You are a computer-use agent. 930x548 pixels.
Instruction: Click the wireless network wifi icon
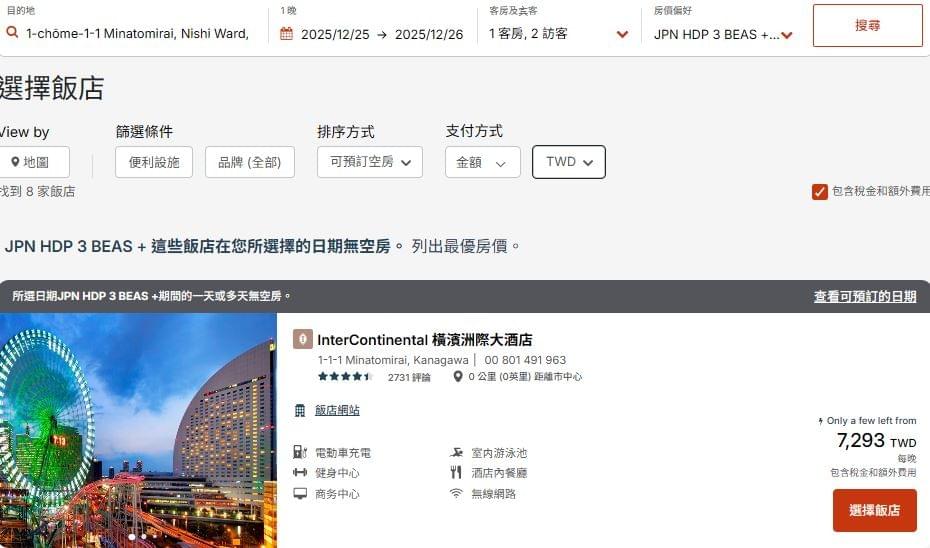click(456, 493)
